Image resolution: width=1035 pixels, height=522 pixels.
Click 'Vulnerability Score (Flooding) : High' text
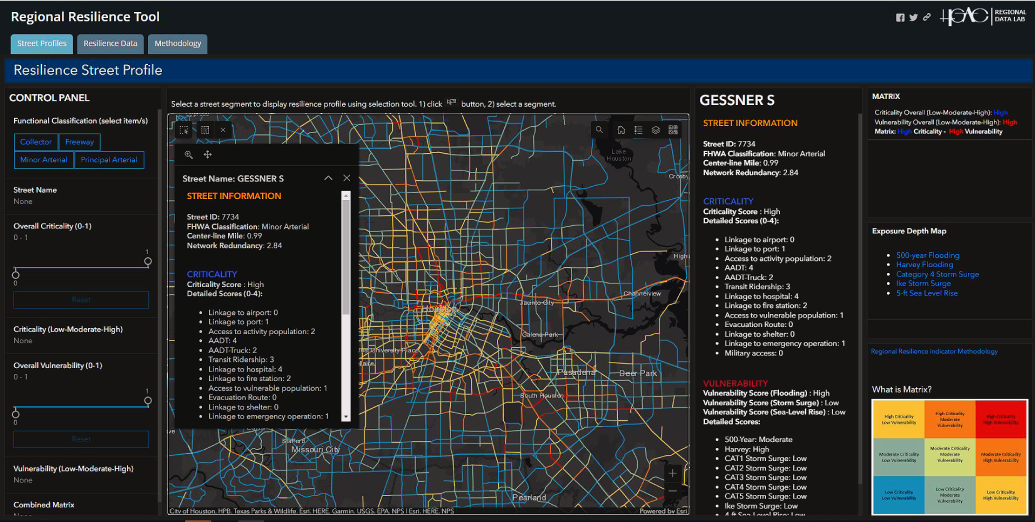tap(766, 393)
